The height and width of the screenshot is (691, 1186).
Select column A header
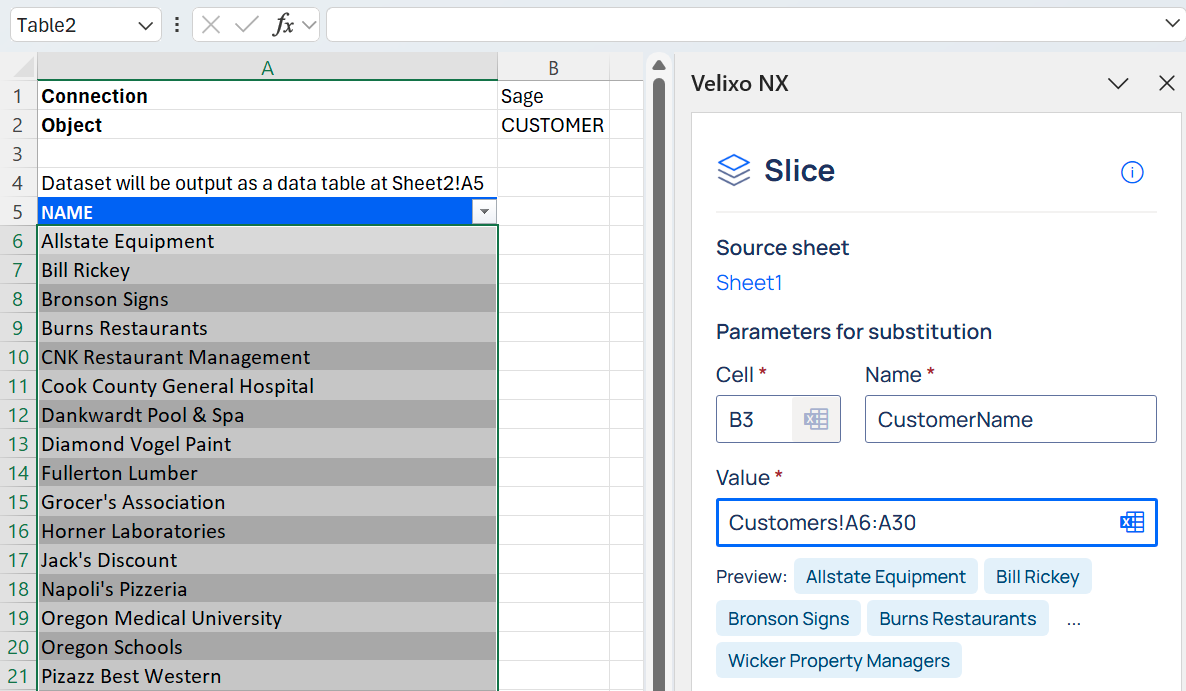267,67
